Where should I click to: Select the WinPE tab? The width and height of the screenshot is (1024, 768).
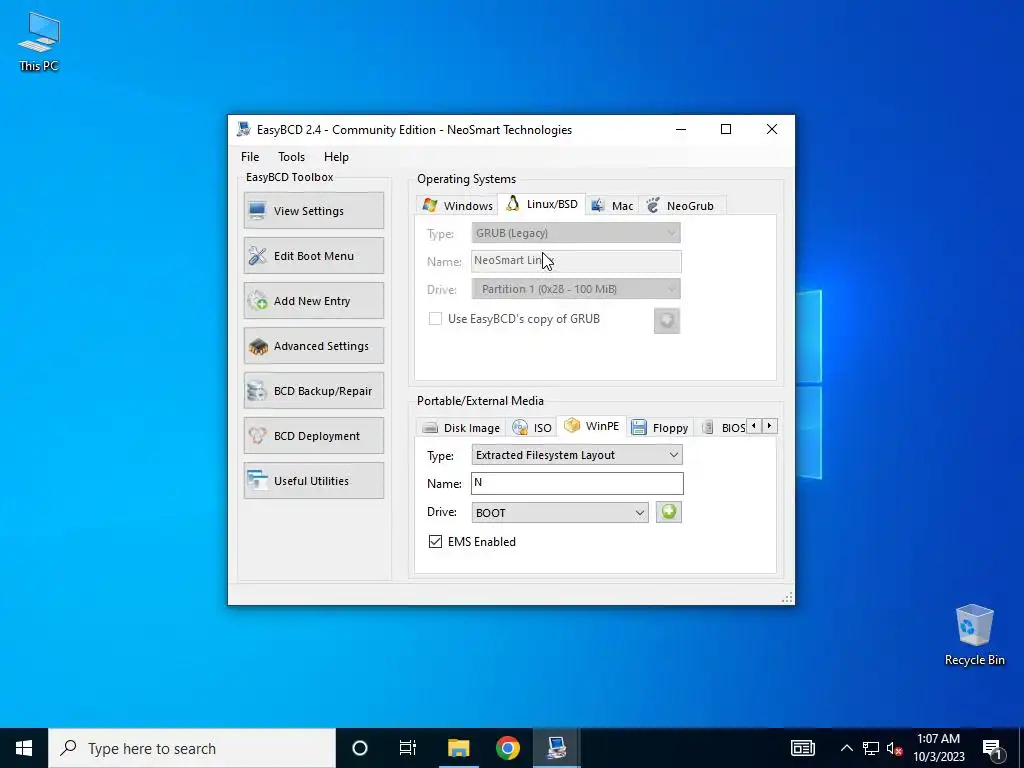592,426
